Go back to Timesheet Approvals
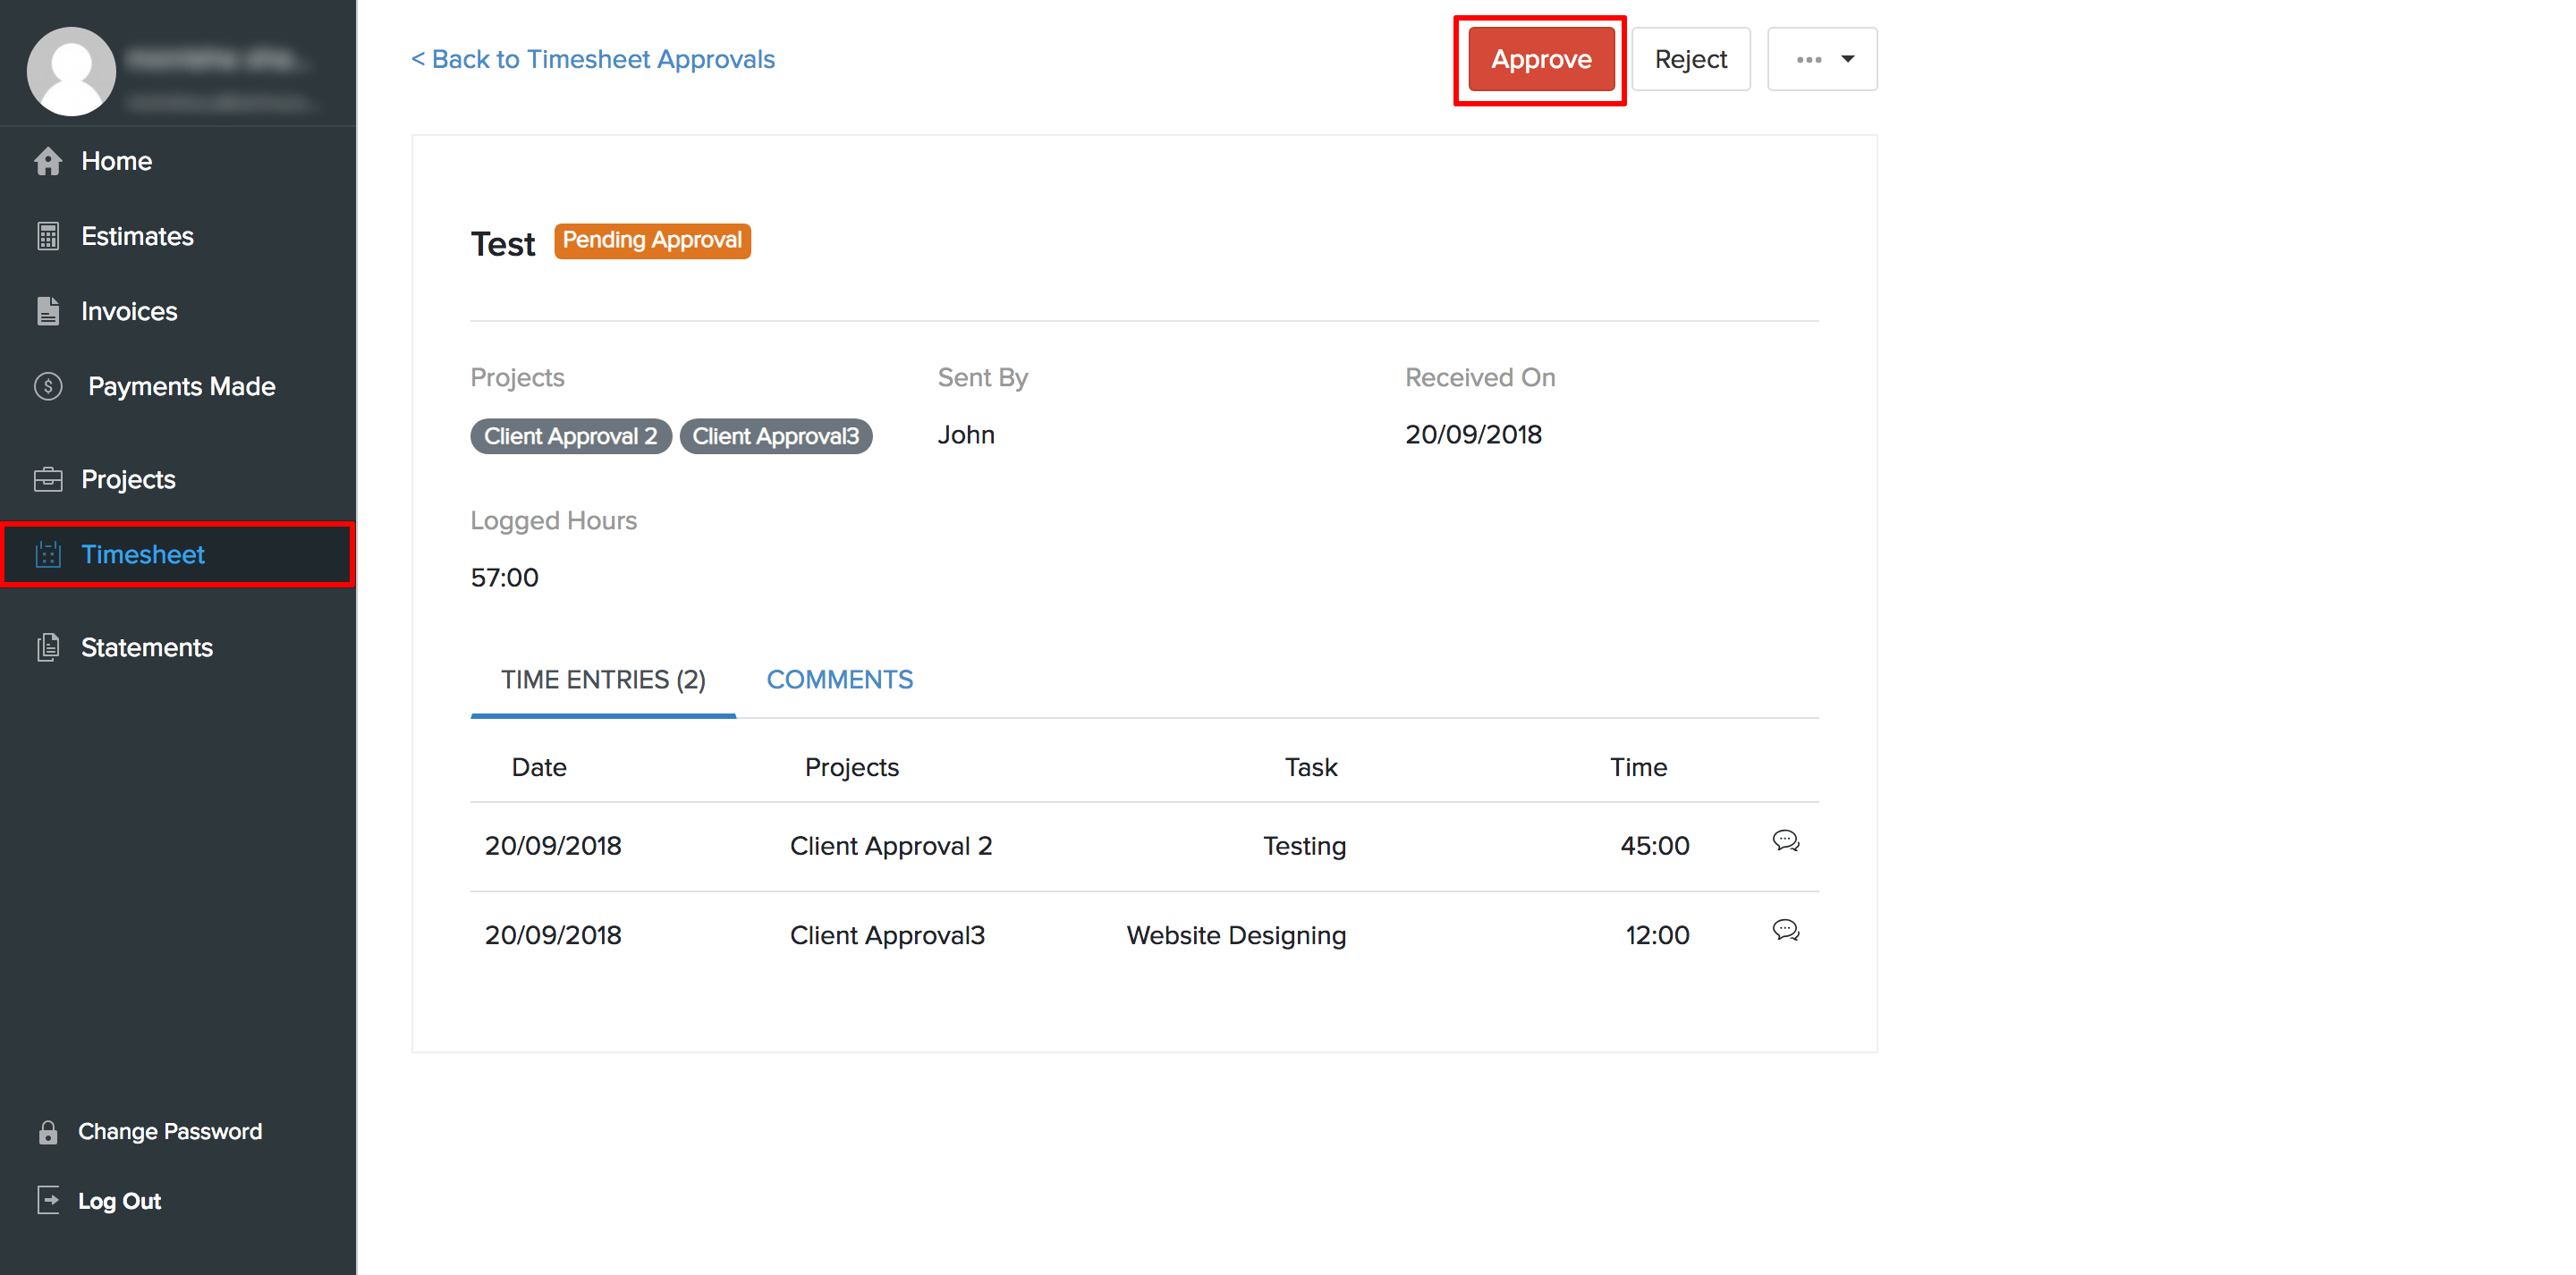 pyautogui.click(x=593, y=59)
